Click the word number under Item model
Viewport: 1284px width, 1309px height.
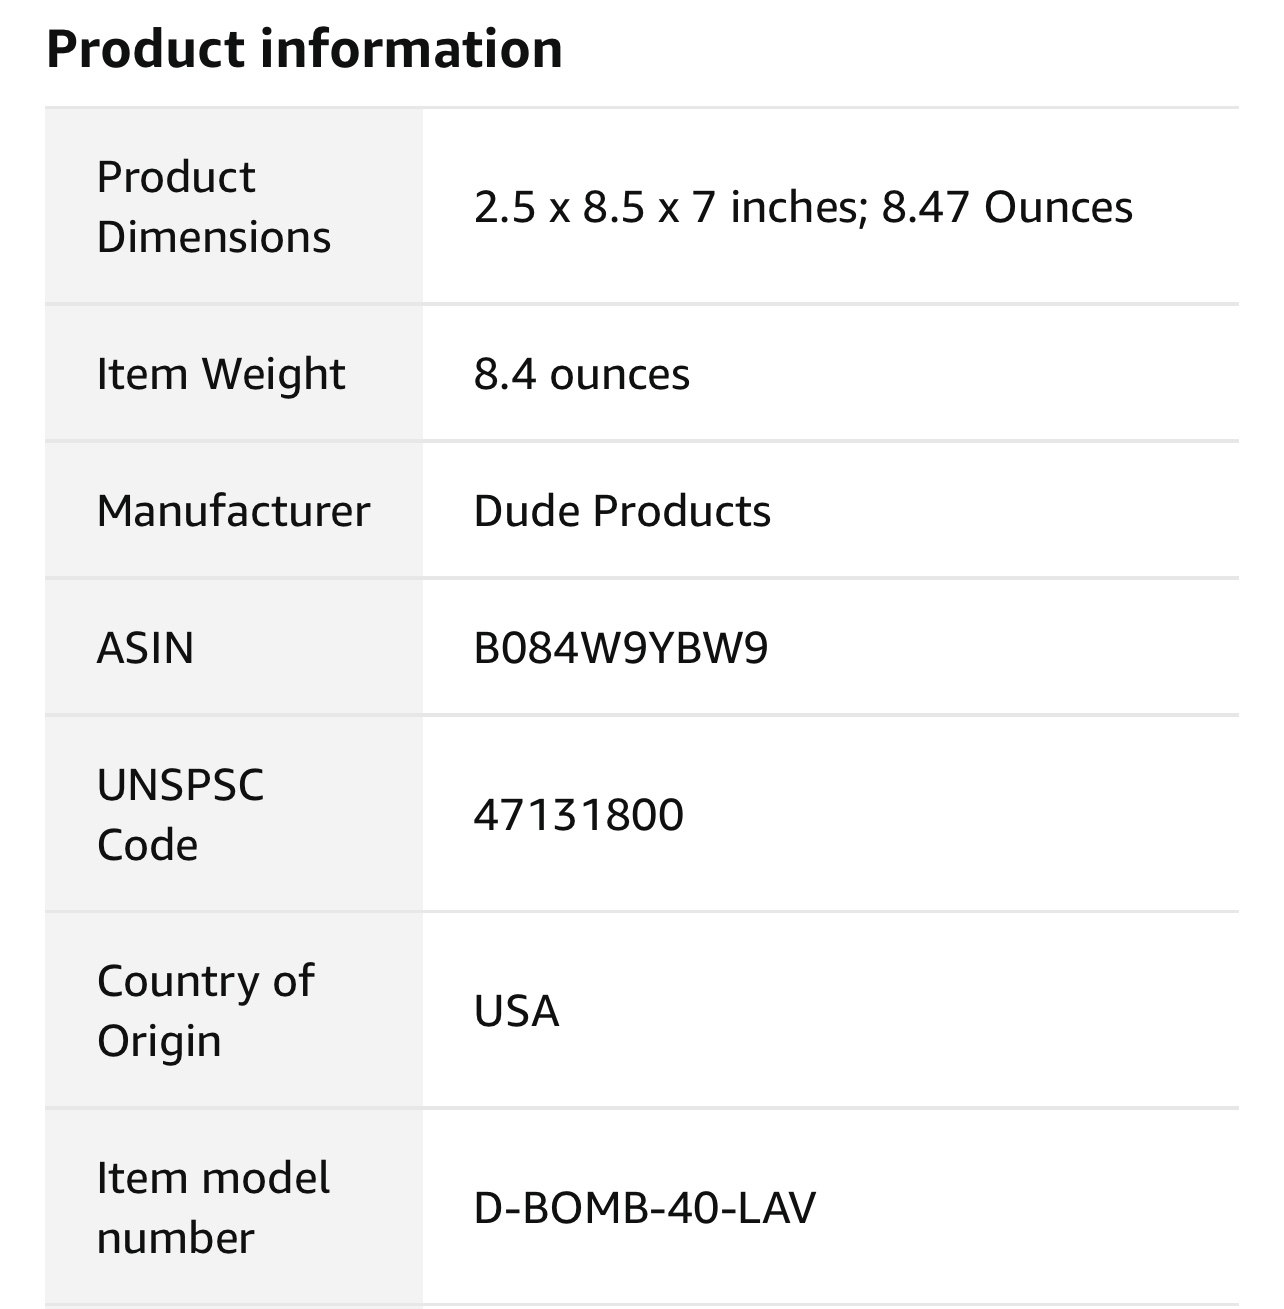pos(175,1238)
